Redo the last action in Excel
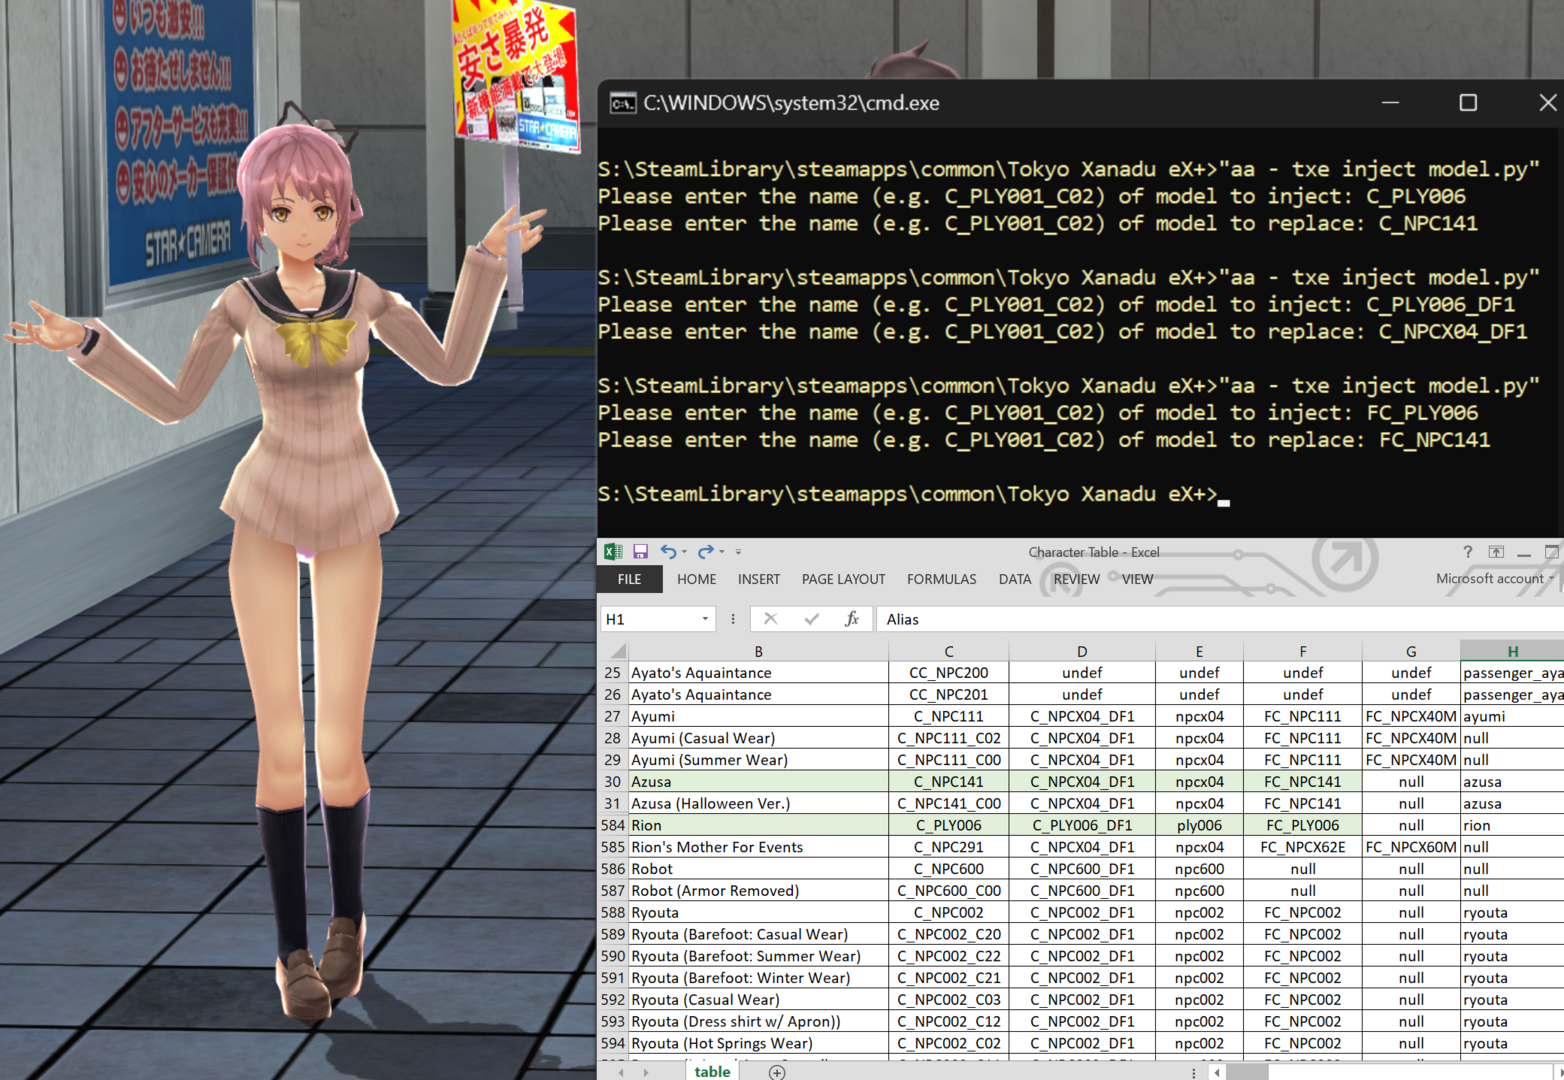The width and height of the screenshot is (1564, 1080). tap(705, 551)
